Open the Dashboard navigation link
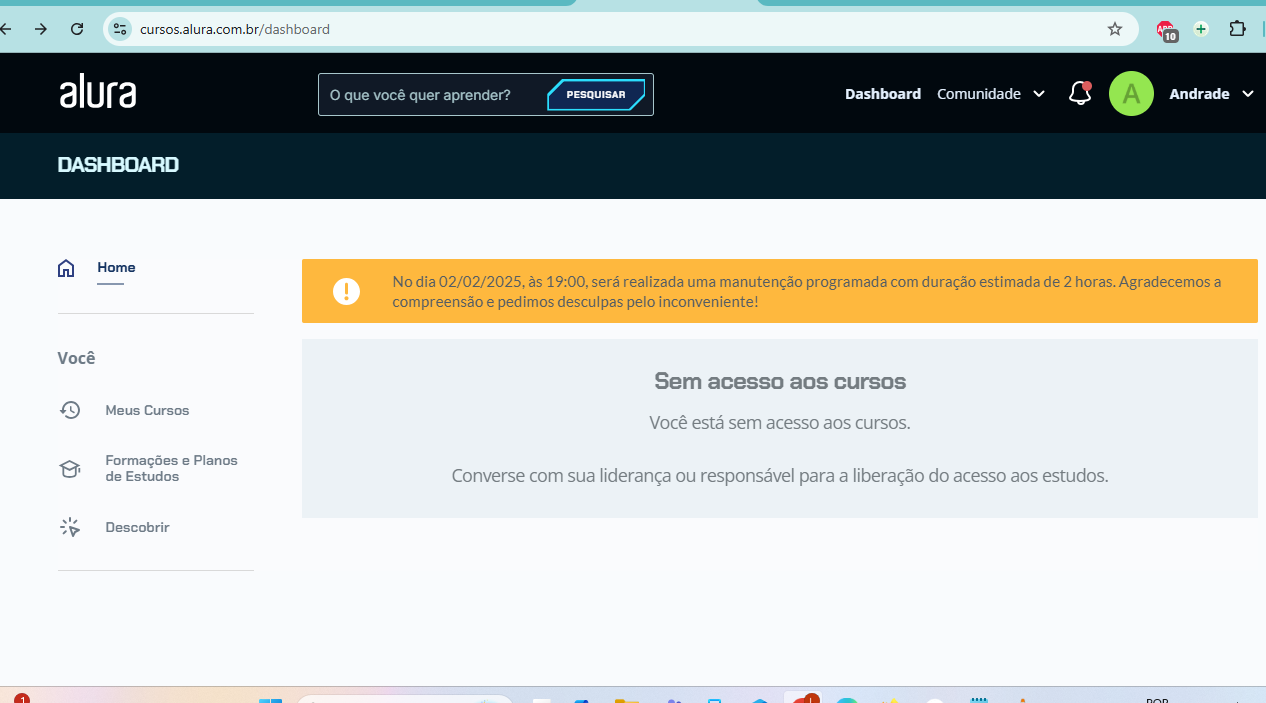 (883, 94)
